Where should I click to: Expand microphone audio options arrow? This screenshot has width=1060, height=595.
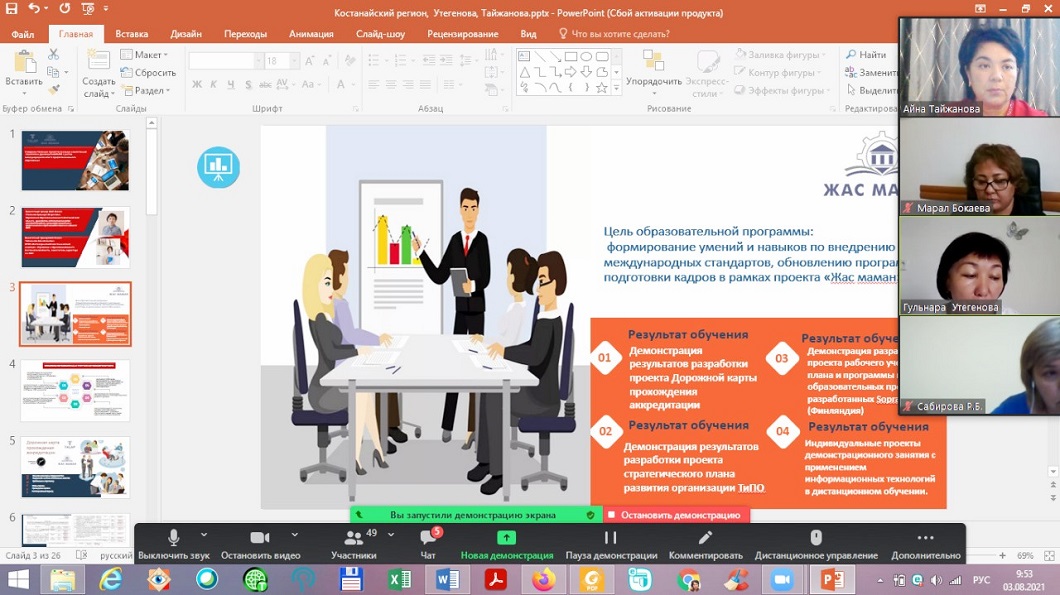[204, 535]
